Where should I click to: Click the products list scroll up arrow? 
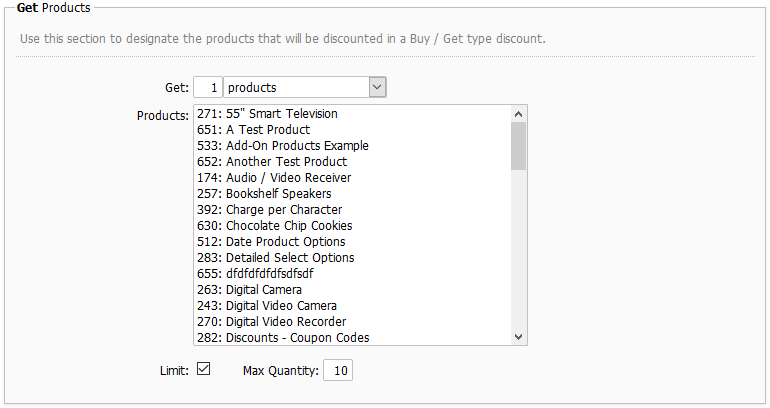[x=518, y=114]
